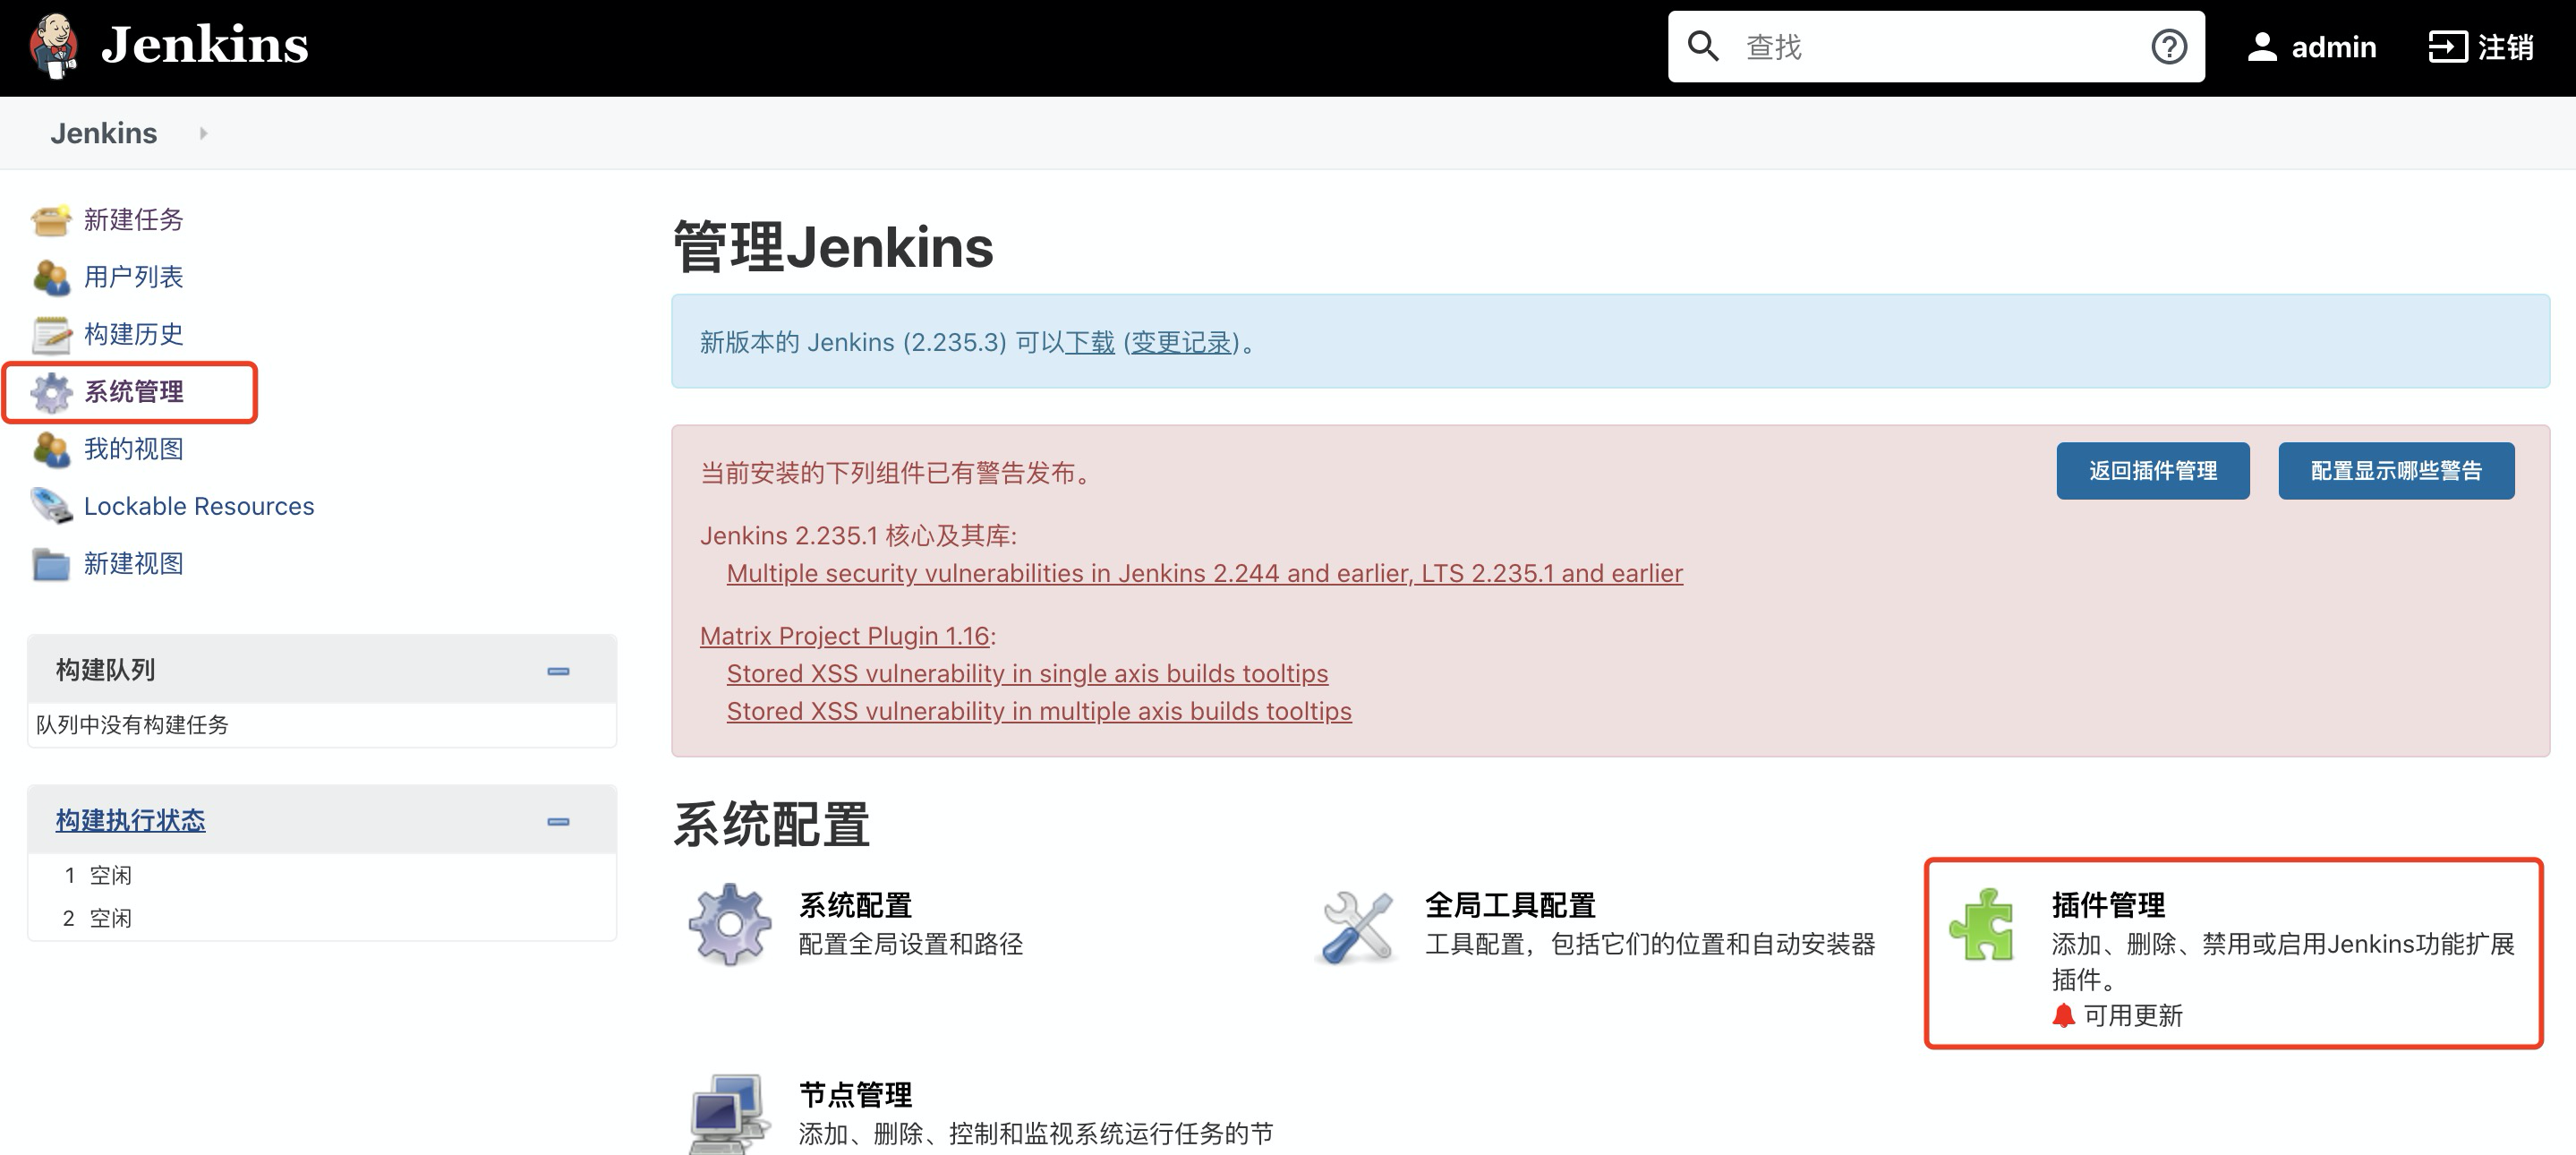This screenshot has height=1155, width=2576.
Task: Expand the Jenkins breadcrumb arrow
Action: point(203,133)
